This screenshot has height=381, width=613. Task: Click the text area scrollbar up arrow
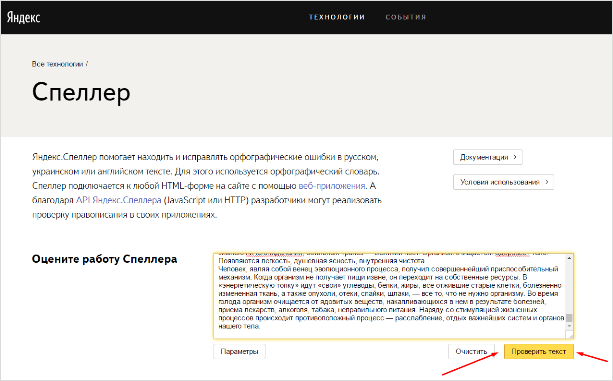click(x=569, y=258)
